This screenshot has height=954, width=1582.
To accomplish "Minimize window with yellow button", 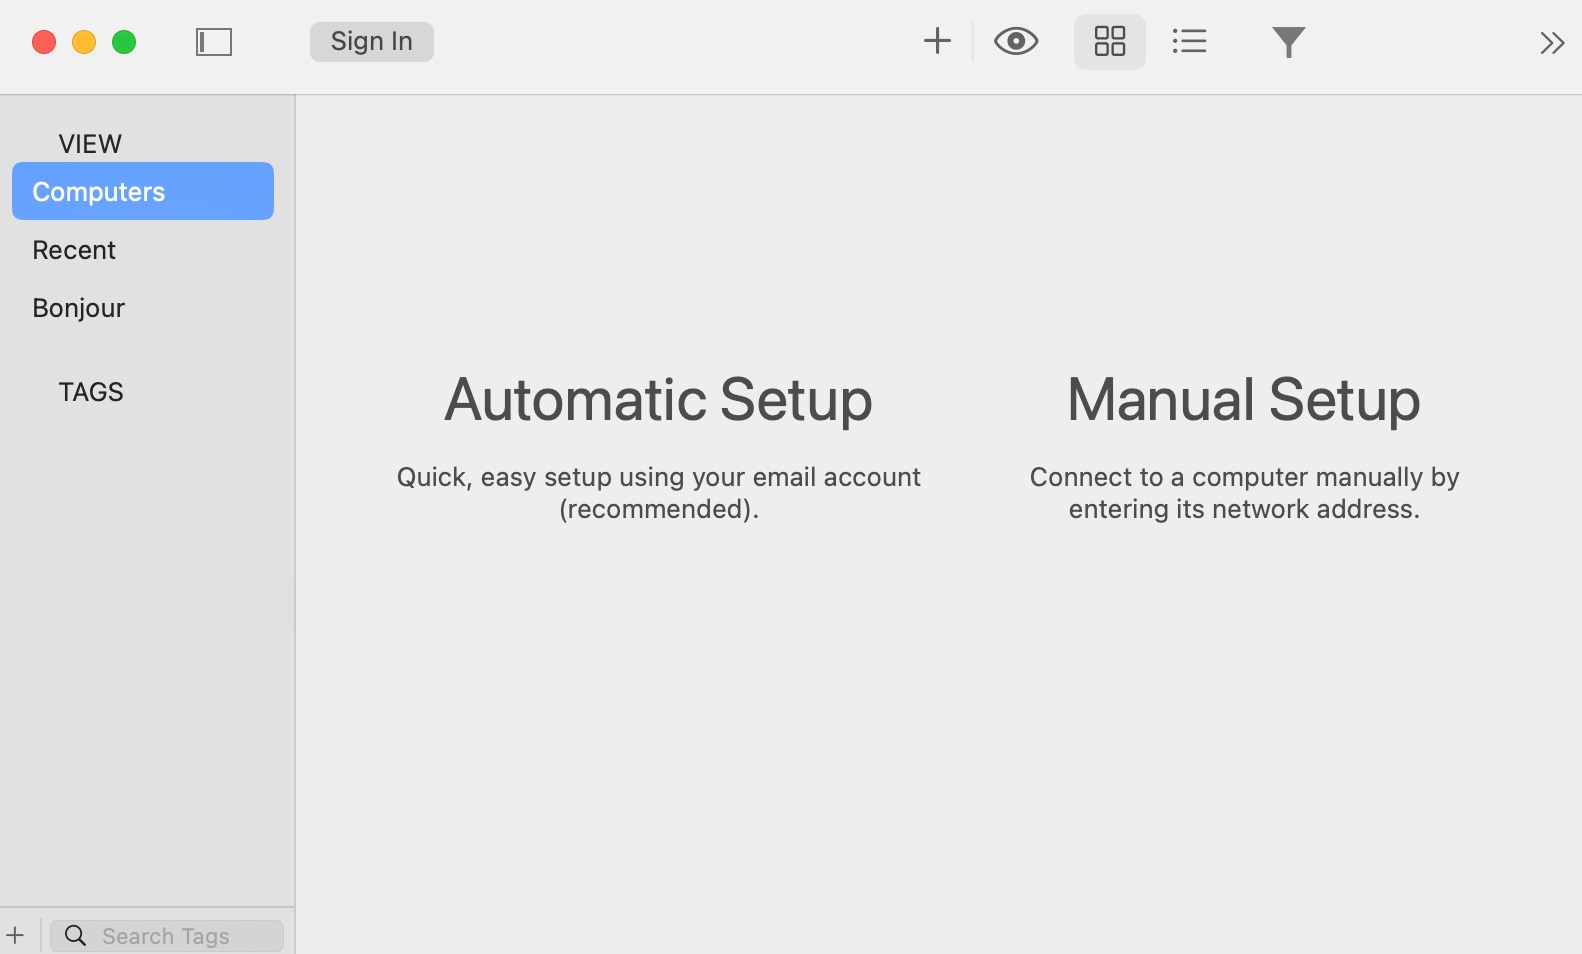I will coord(84,42).
